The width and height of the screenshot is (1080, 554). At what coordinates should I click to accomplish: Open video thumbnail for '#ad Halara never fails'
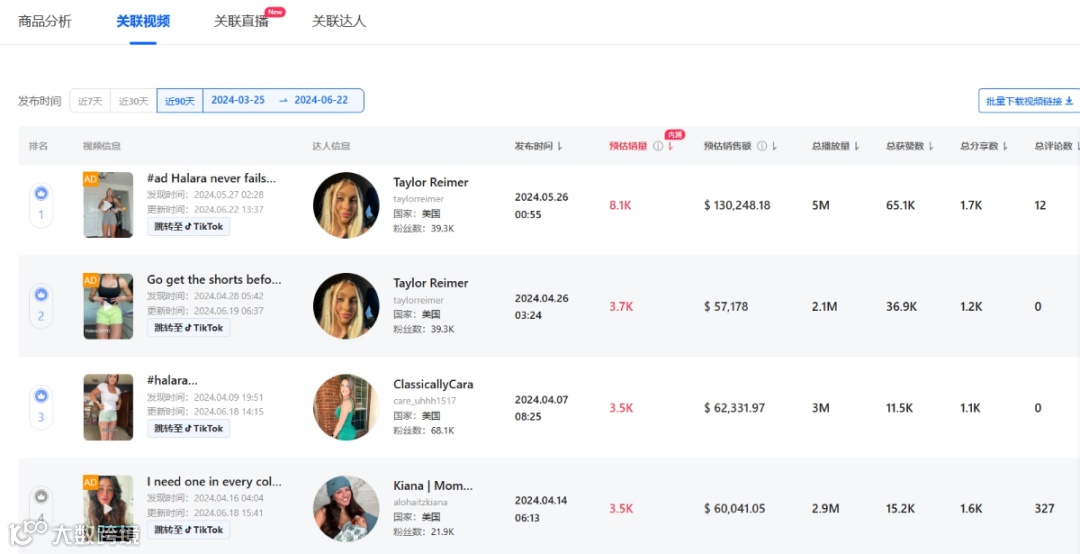108,205
